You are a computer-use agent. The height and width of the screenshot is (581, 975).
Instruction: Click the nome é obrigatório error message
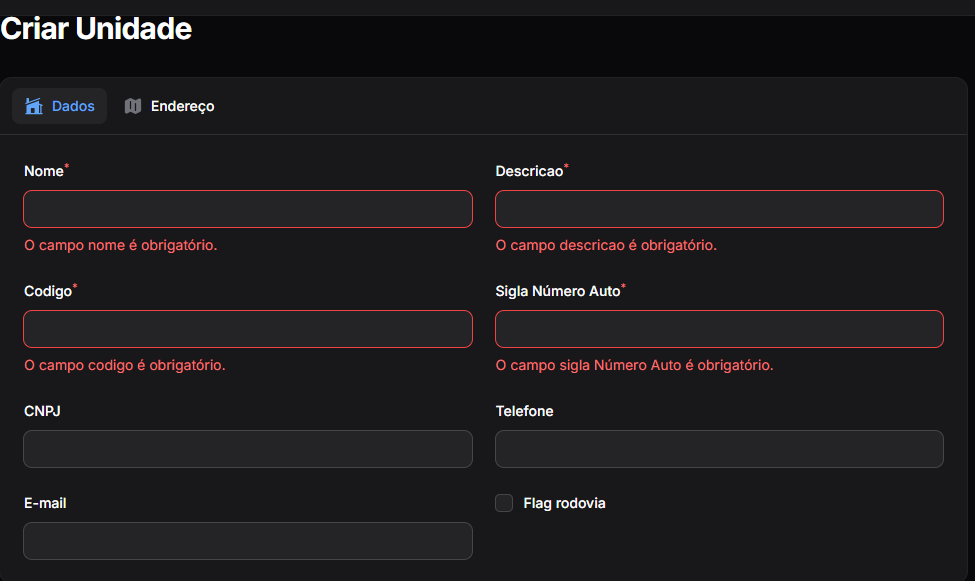point(120,245)
